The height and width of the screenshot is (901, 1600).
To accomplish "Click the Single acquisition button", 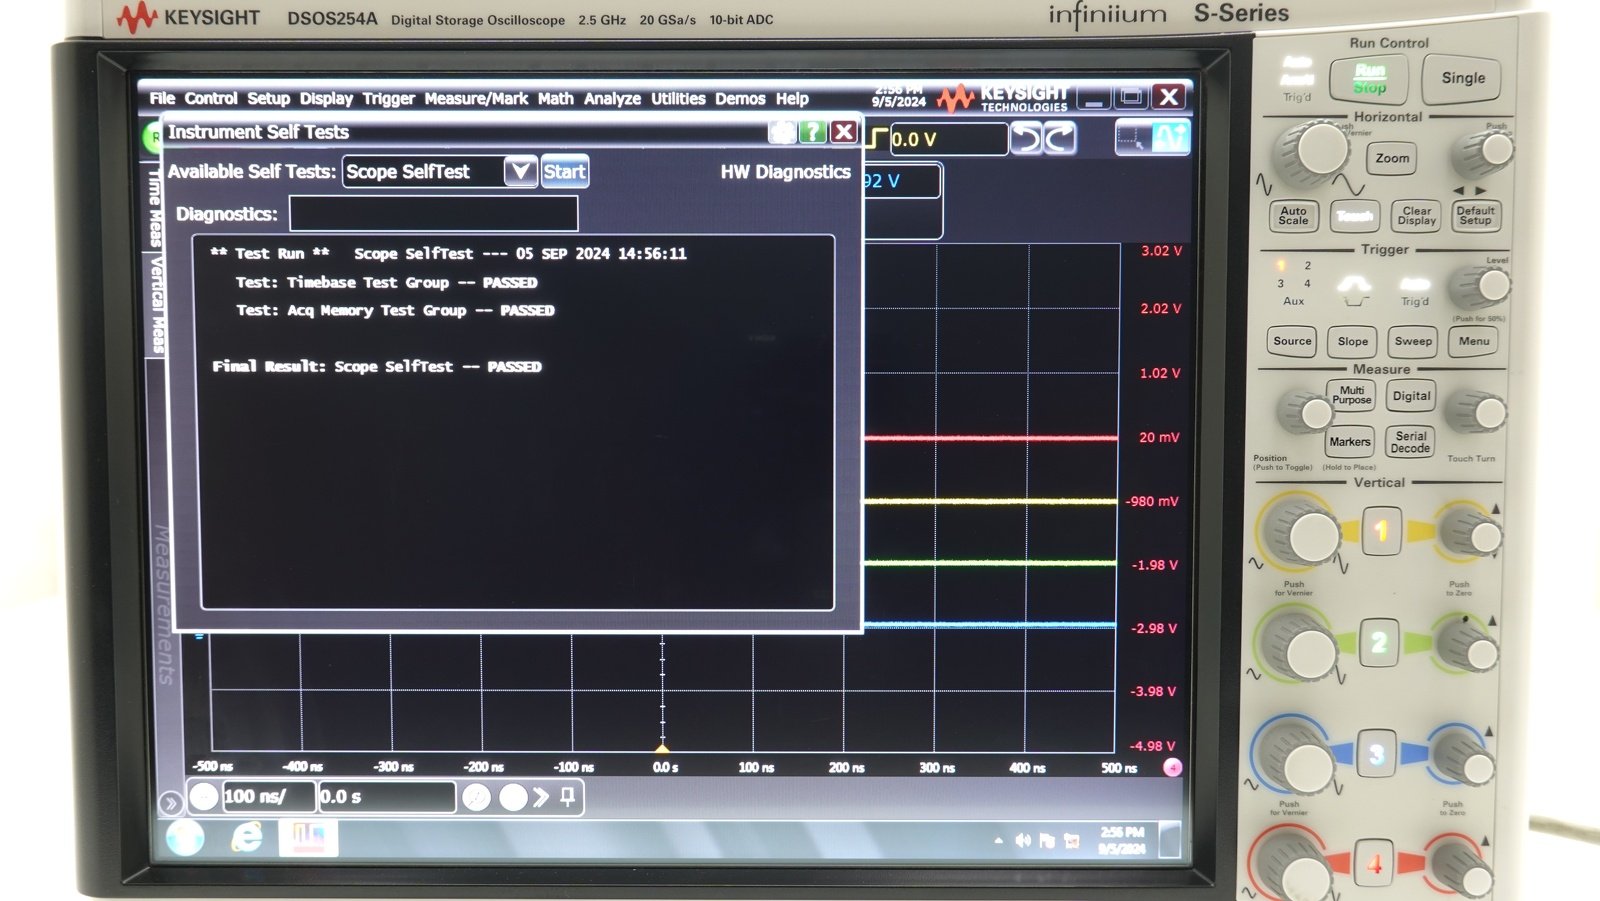I will point(1463,78).
